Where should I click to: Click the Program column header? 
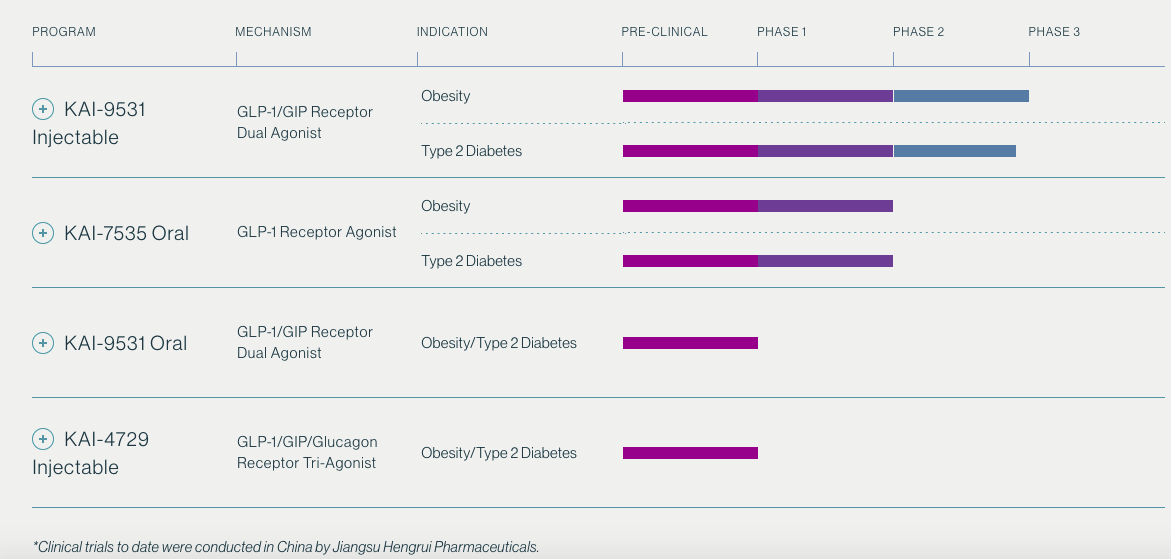click(x=64, y=32)
